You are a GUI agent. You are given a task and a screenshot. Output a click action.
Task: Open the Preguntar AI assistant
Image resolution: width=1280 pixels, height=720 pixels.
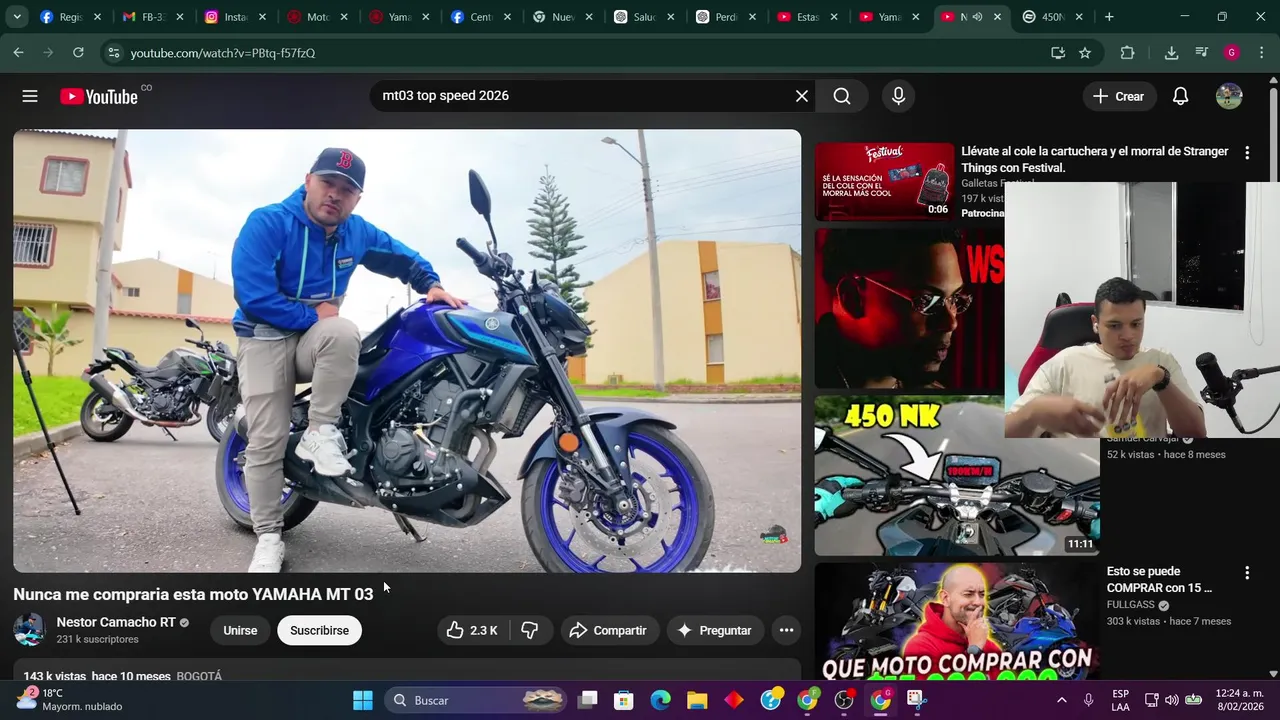[714, 630]
